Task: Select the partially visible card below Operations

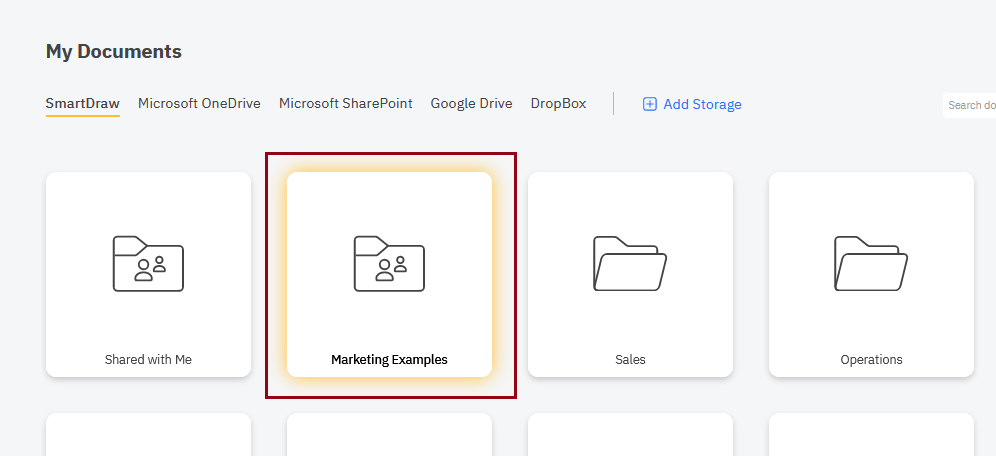Action: click(871, 436)
